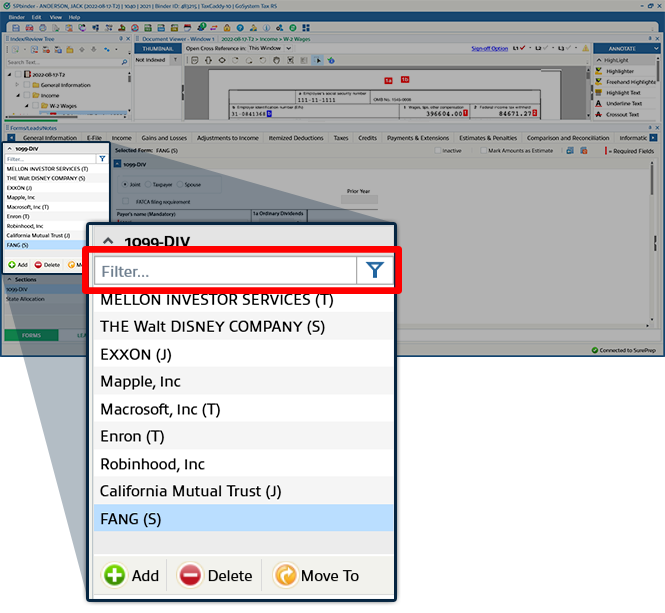Collapse the 1099-DIV list header chevron
This screenshot has height=613, width=665.
[108, 242]
